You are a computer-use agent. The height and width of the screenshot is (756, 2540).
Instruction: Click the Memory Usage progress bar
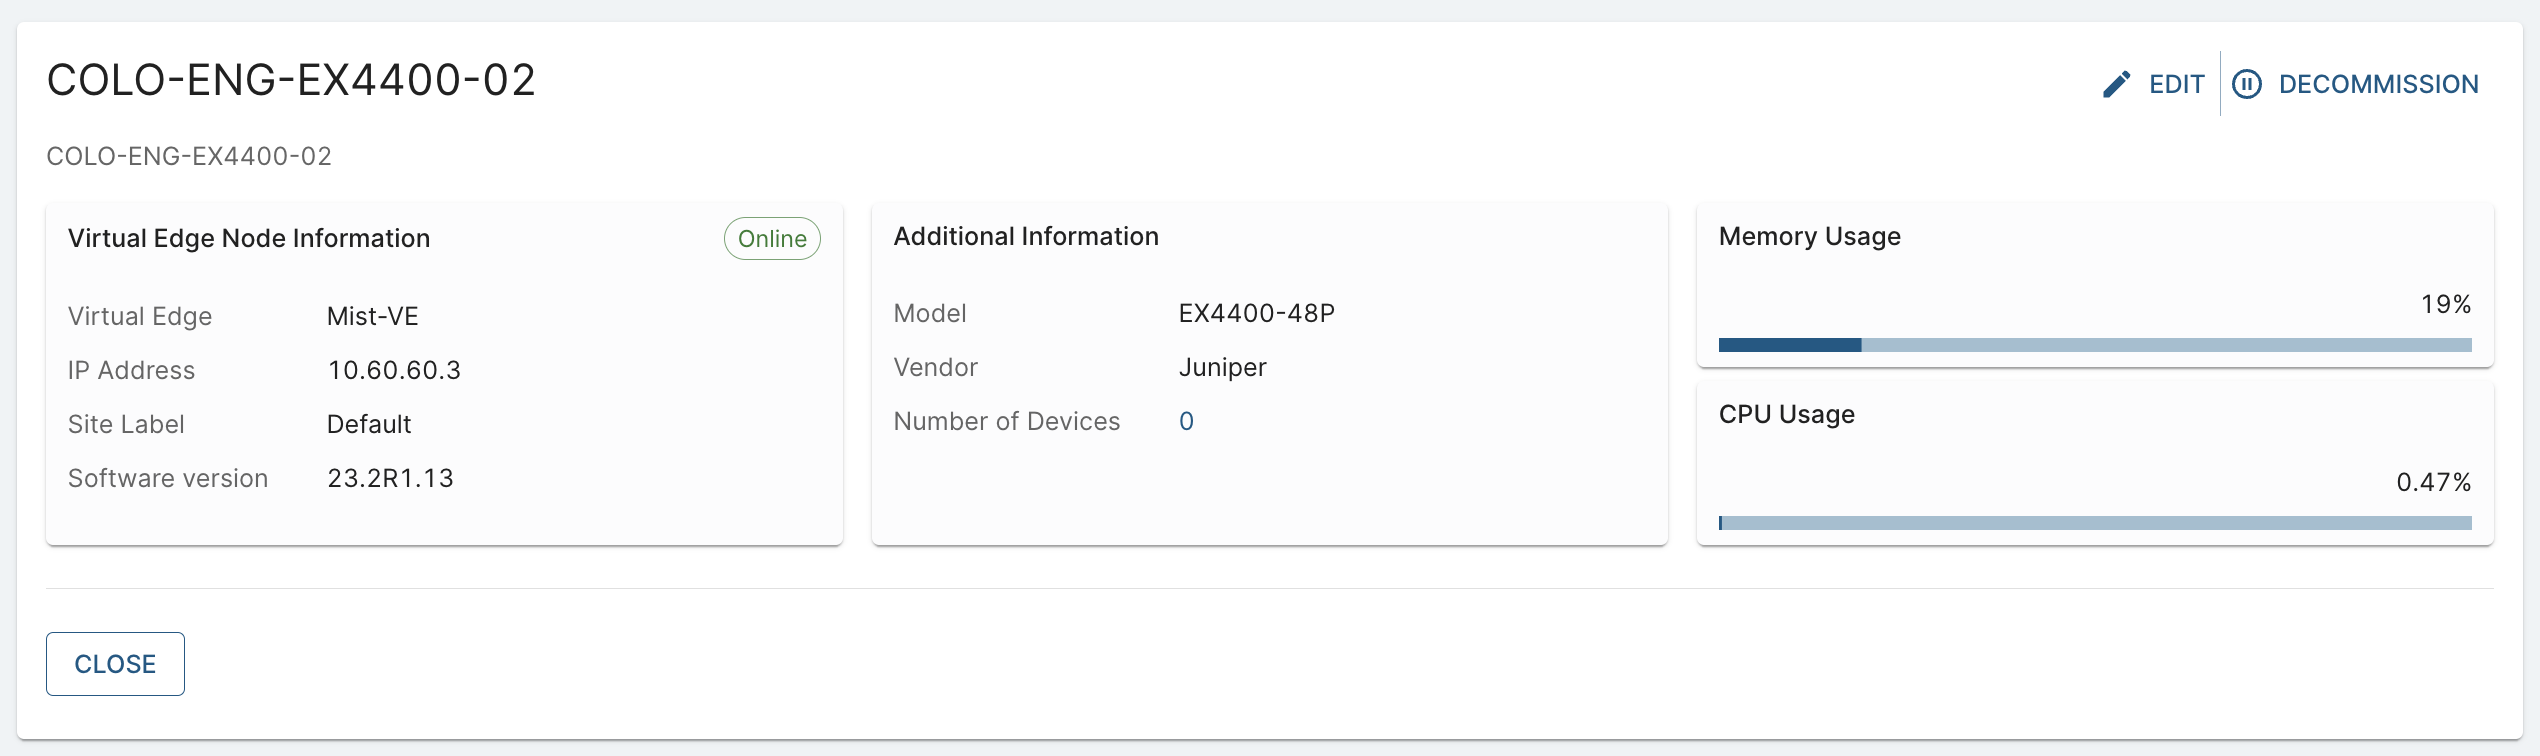(x=2094, y=345)
